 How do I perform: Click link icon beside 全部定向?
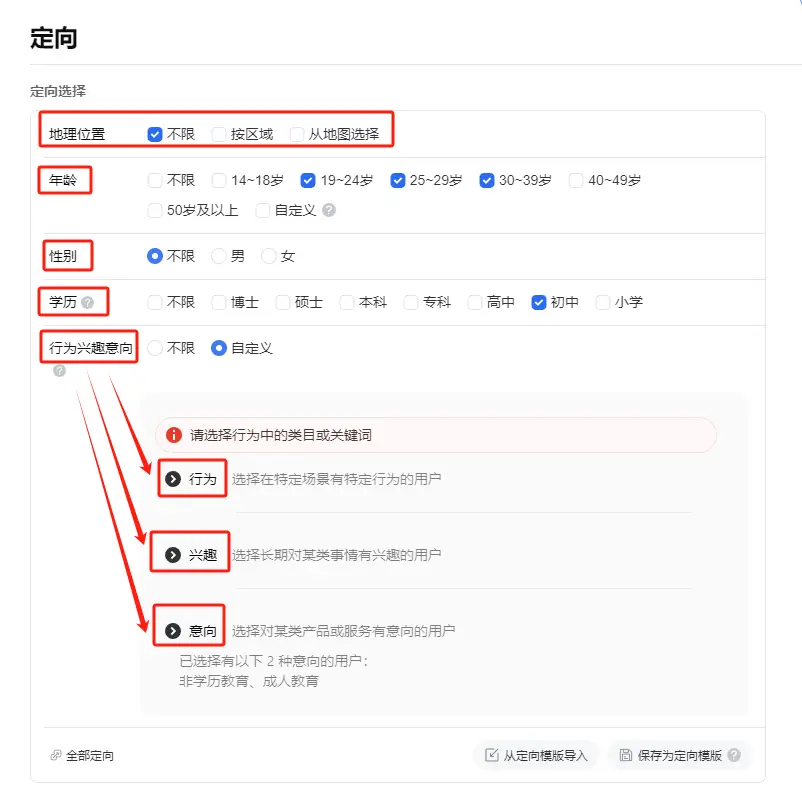56,755
